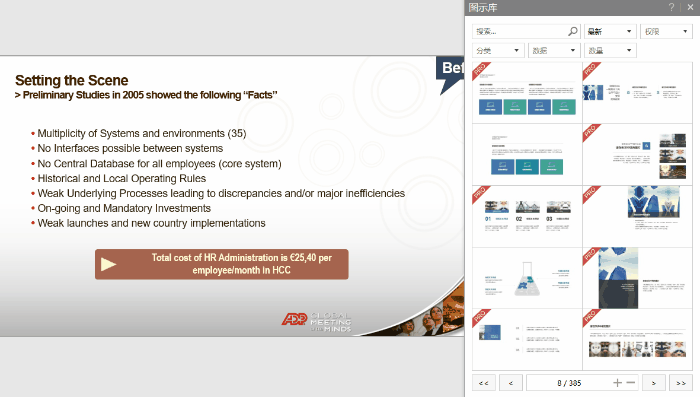The width and height of the screenshot is (700, 397).
Task: Select the bottom template with four-photo strip
Action: coord(638,339)
